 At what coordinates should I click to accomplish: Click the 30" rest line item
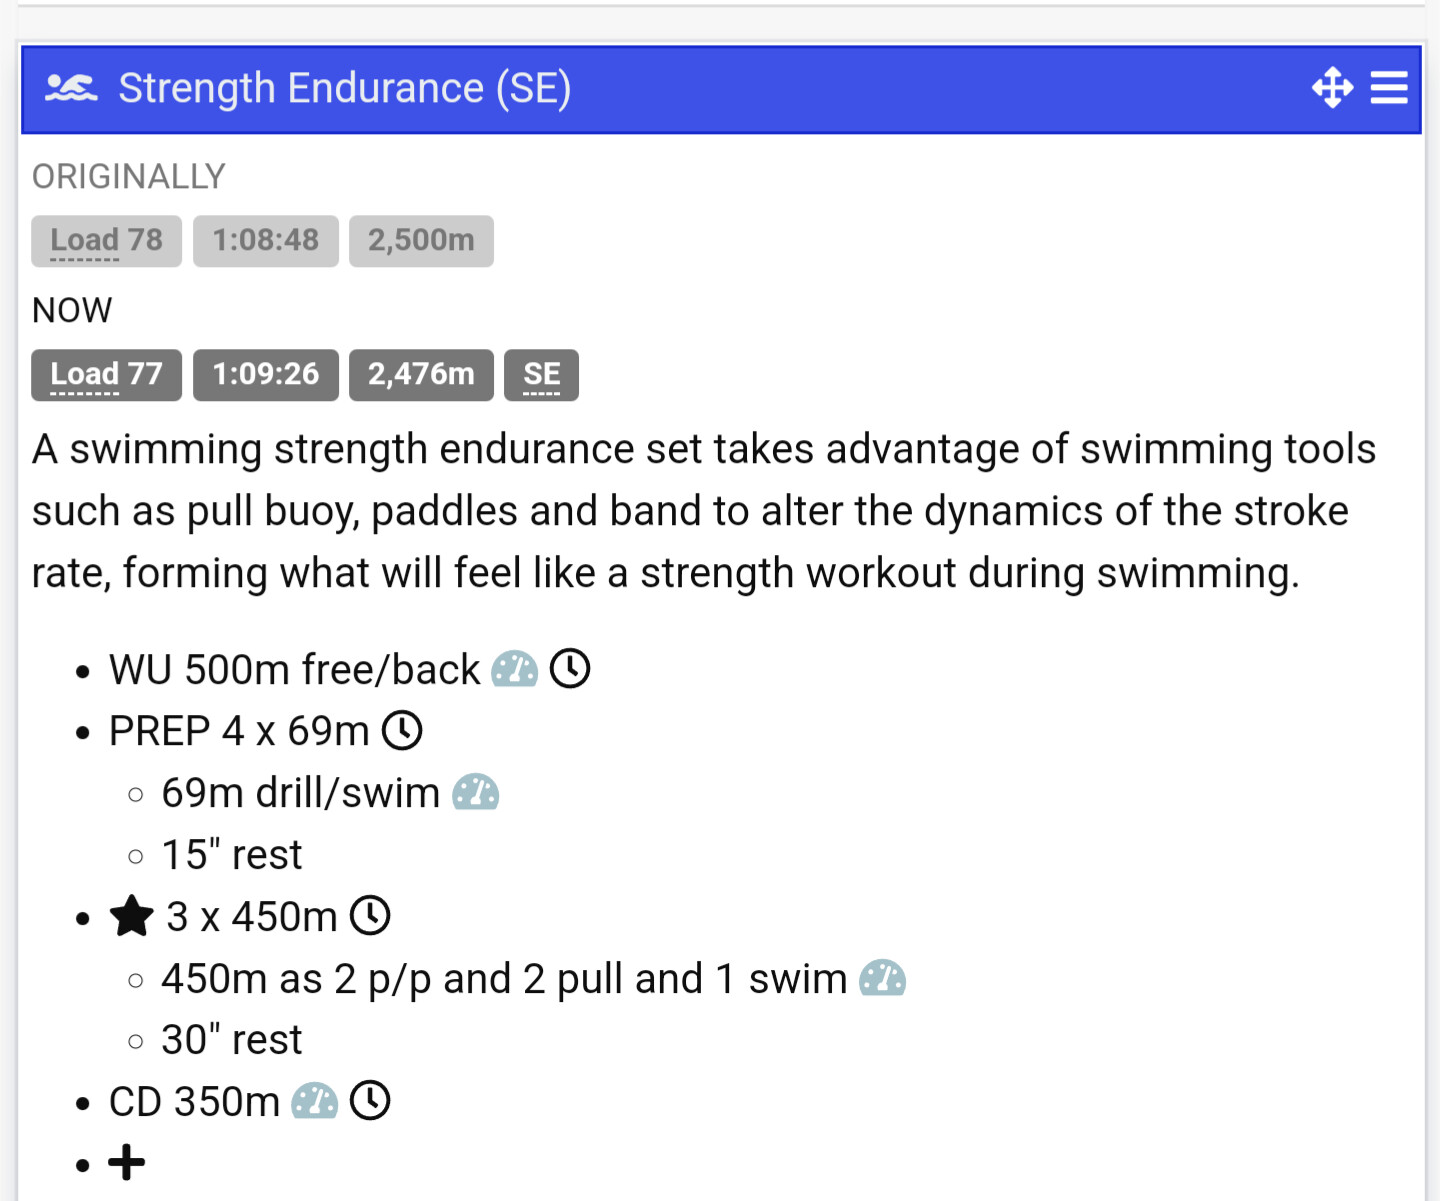[231, 1040]
